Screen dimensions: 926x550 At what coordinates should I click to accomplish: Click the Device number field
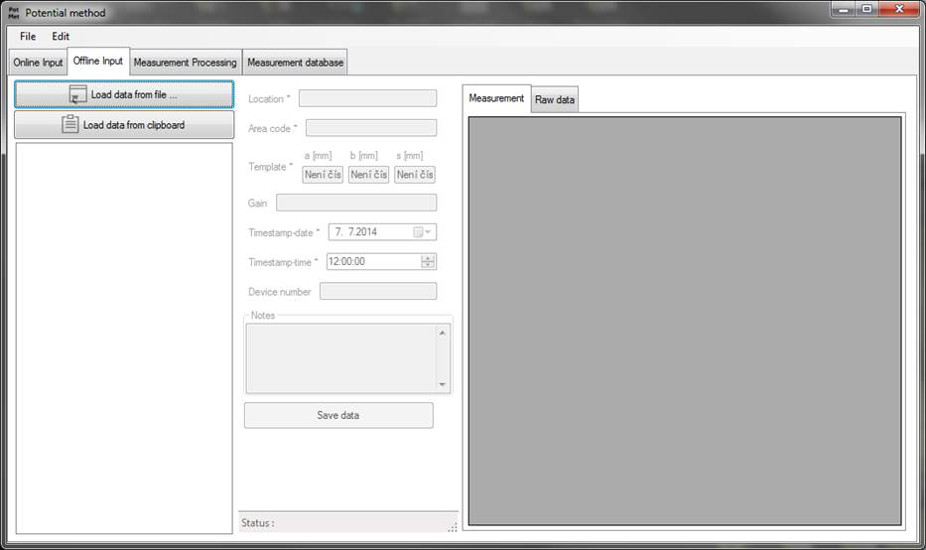coord(377,292)
